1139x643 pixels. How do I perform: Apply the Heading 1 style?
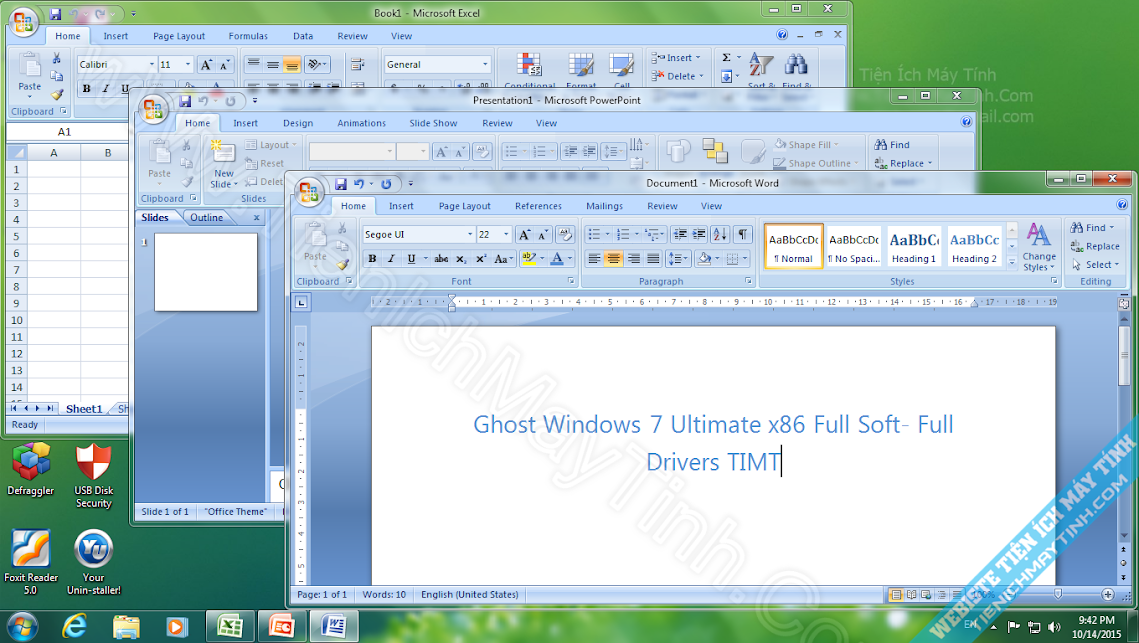(x=913, y=245)
